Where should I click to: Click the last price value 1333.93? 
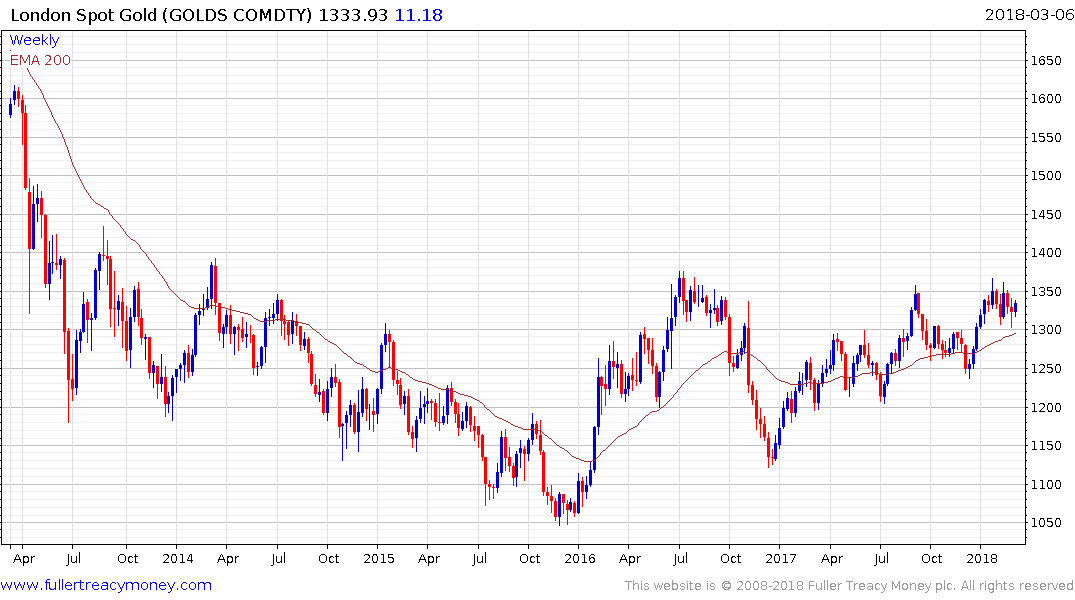pyautogui.click(x=353, y=15)
